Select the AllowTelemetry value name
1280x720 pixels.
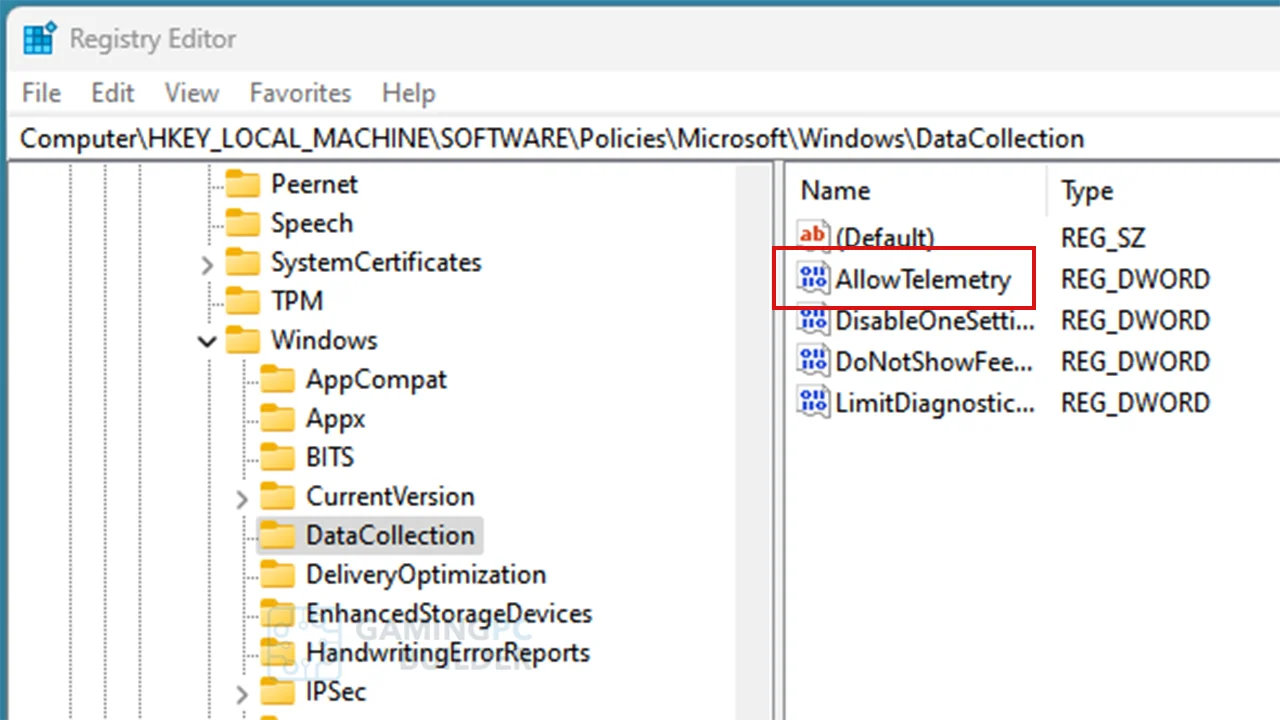(923, 279)
